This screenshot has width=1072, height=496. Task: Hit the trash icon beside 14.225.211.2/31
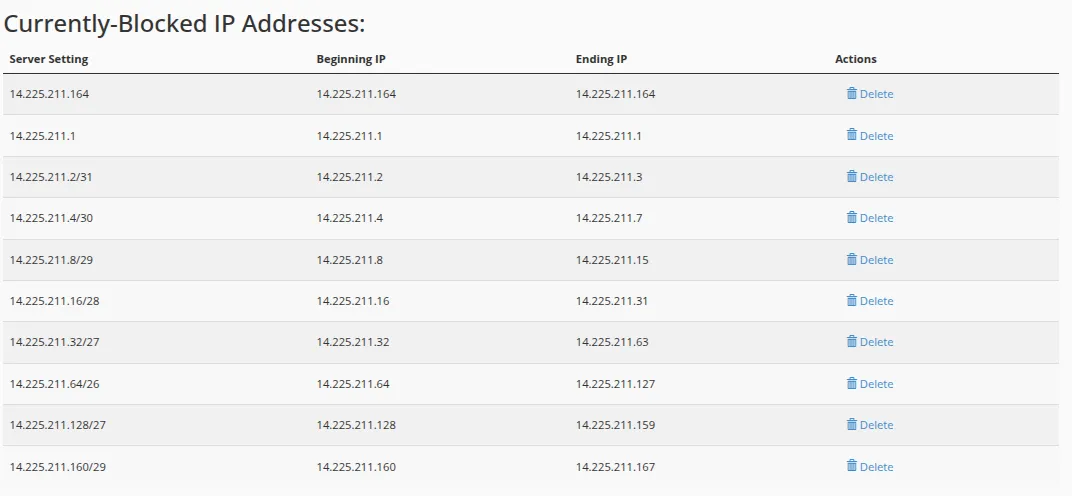coord(852,176)
